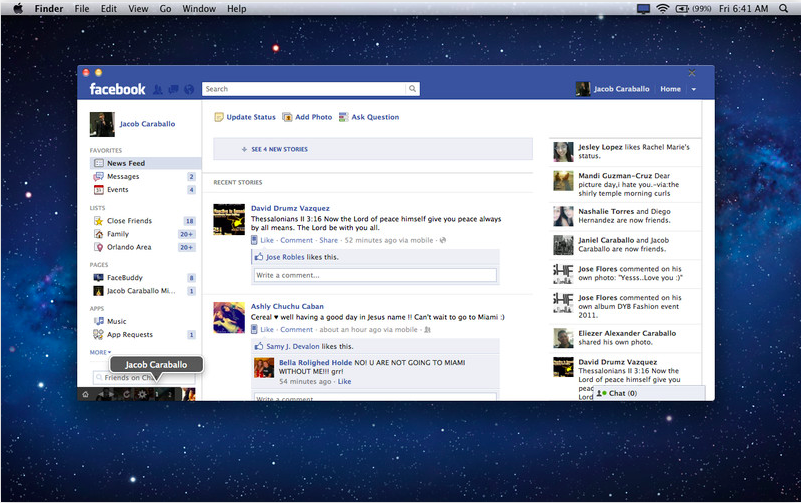Open Close Friends list
Screen dimensions: 801x503
point(129,221)
